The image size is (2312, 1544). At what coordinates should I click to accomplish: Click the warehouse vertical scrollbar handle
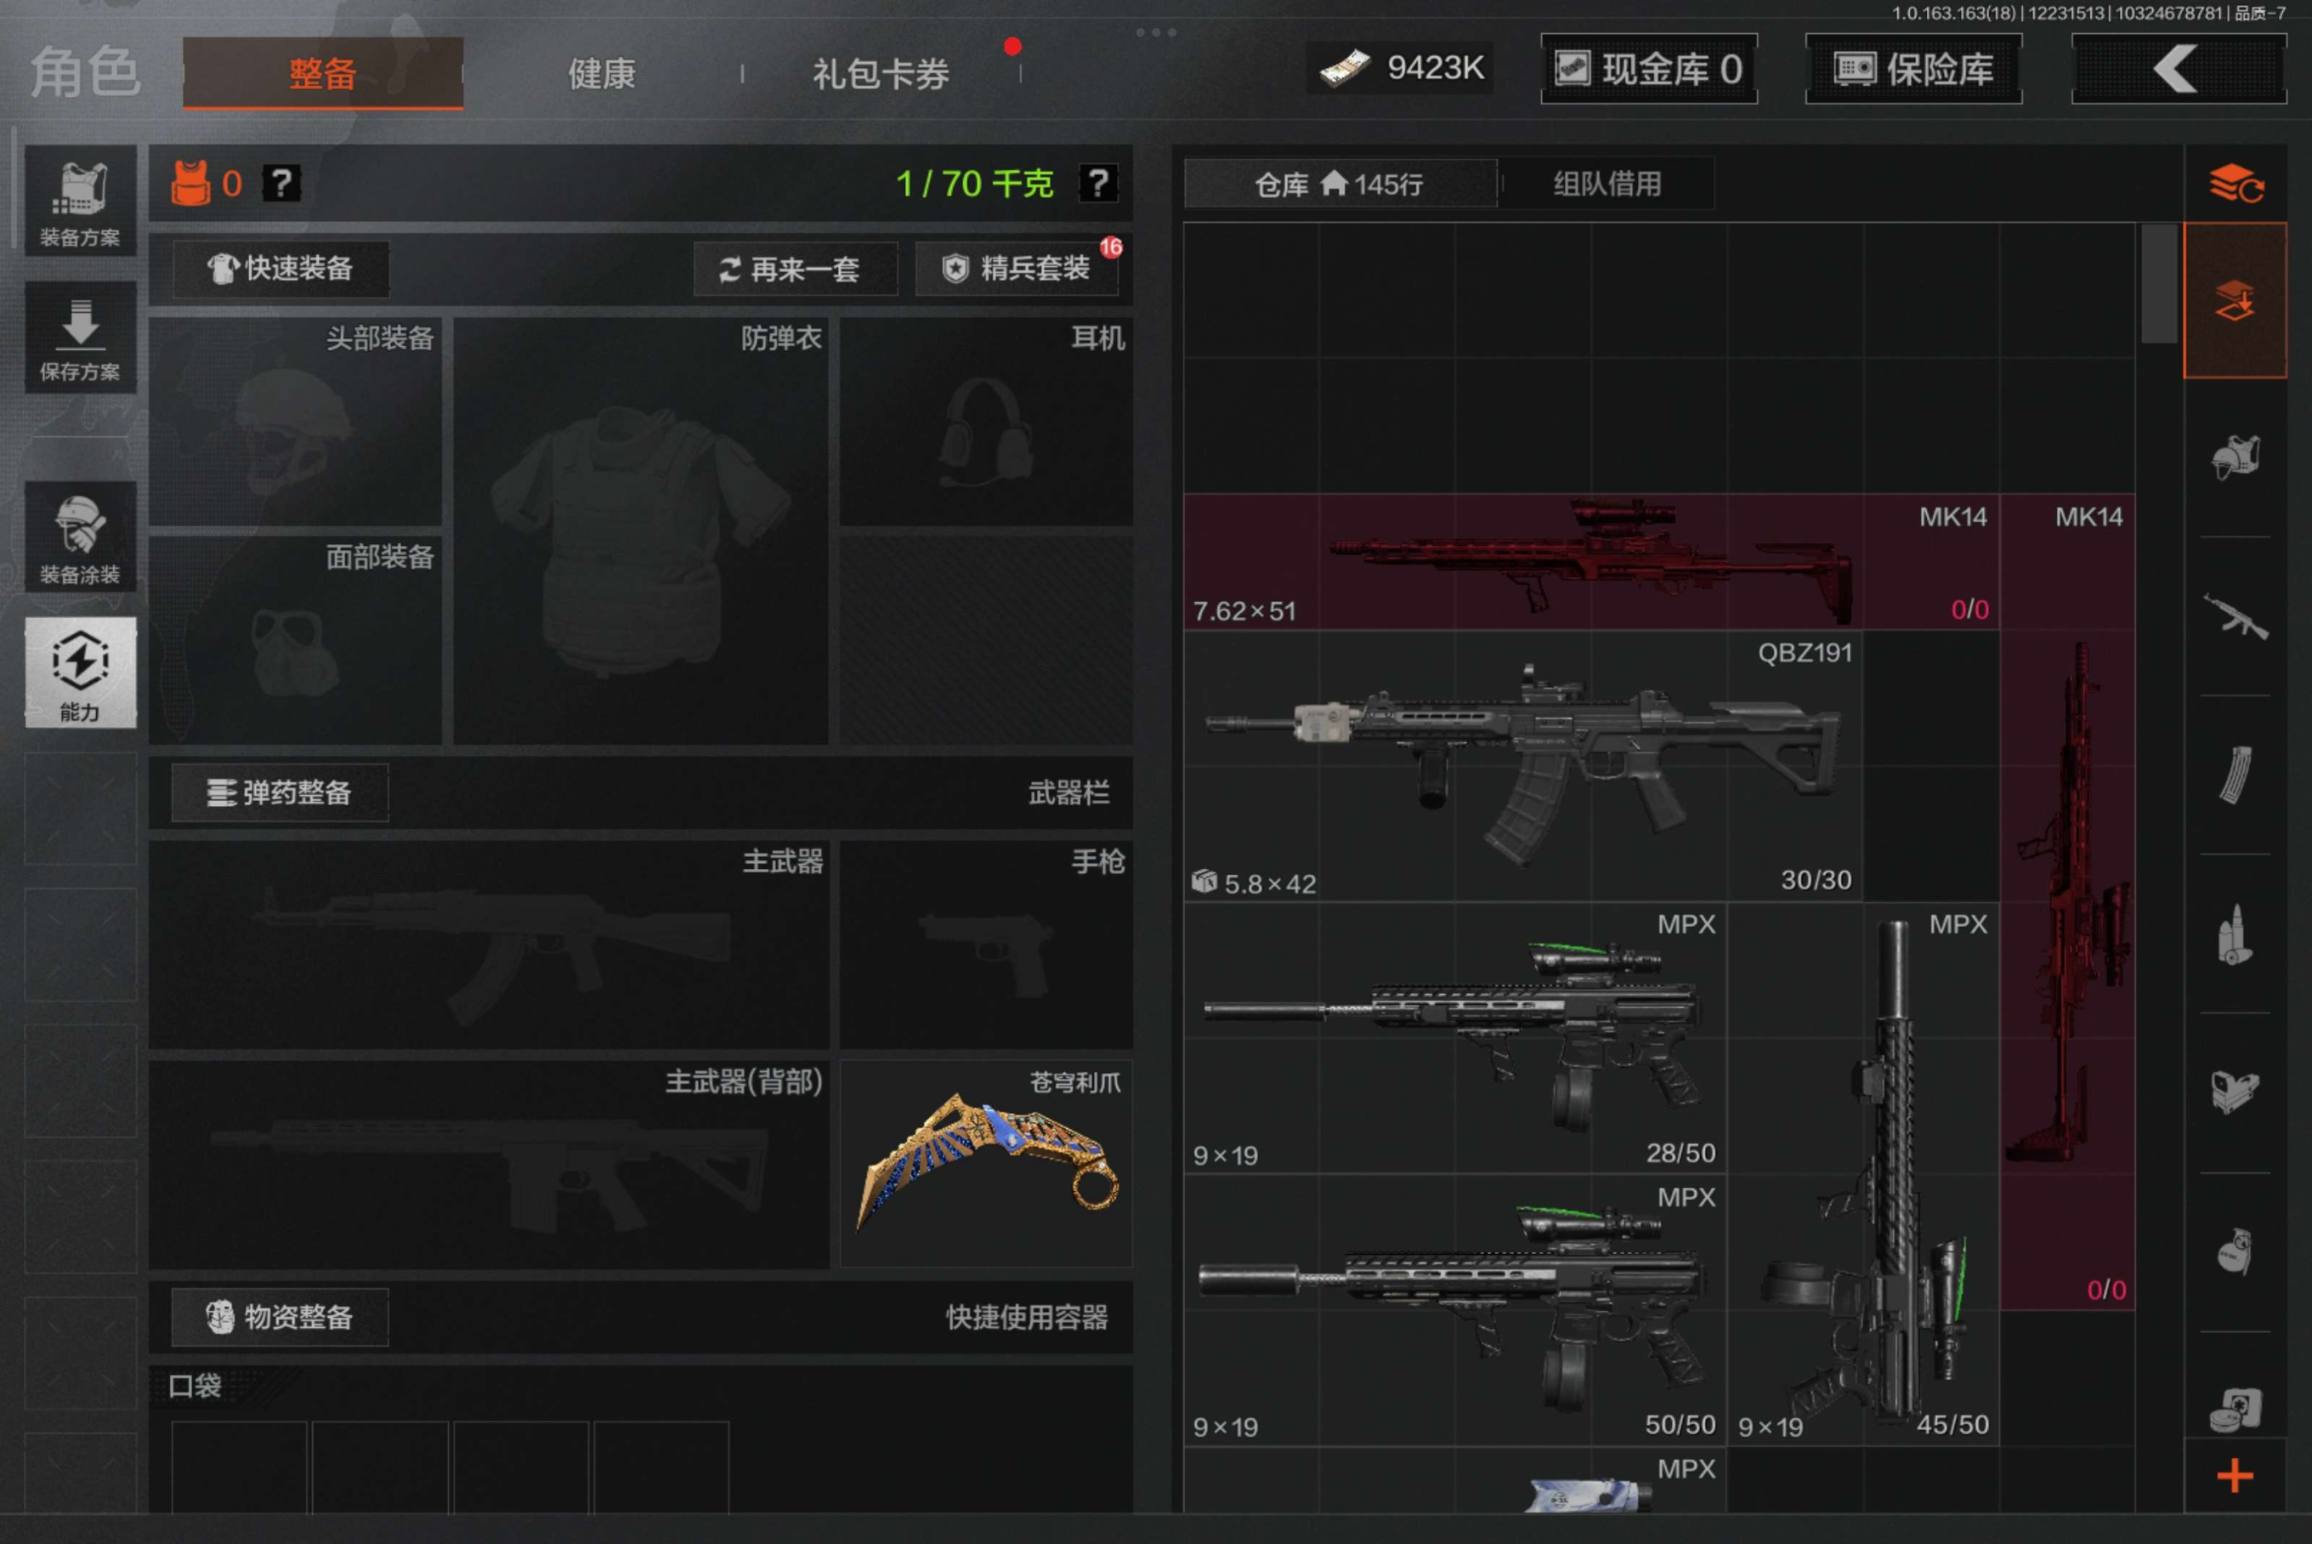(2159, 285)
